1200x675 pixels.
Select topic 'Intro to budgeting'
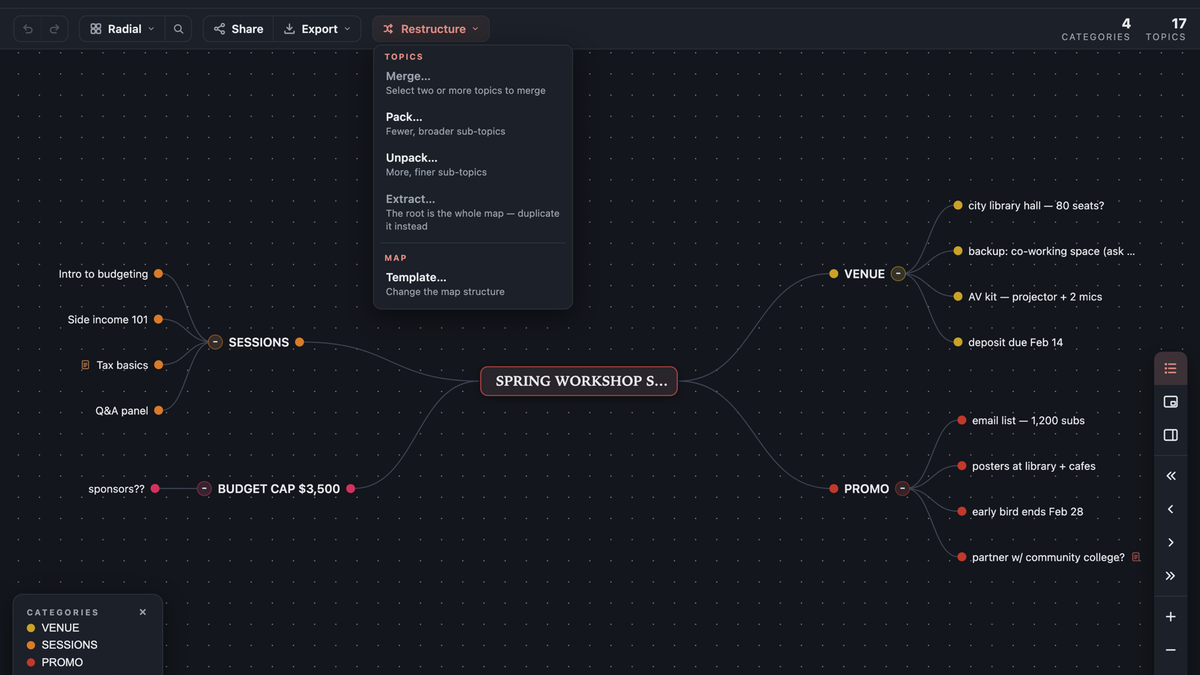[103, 274]
